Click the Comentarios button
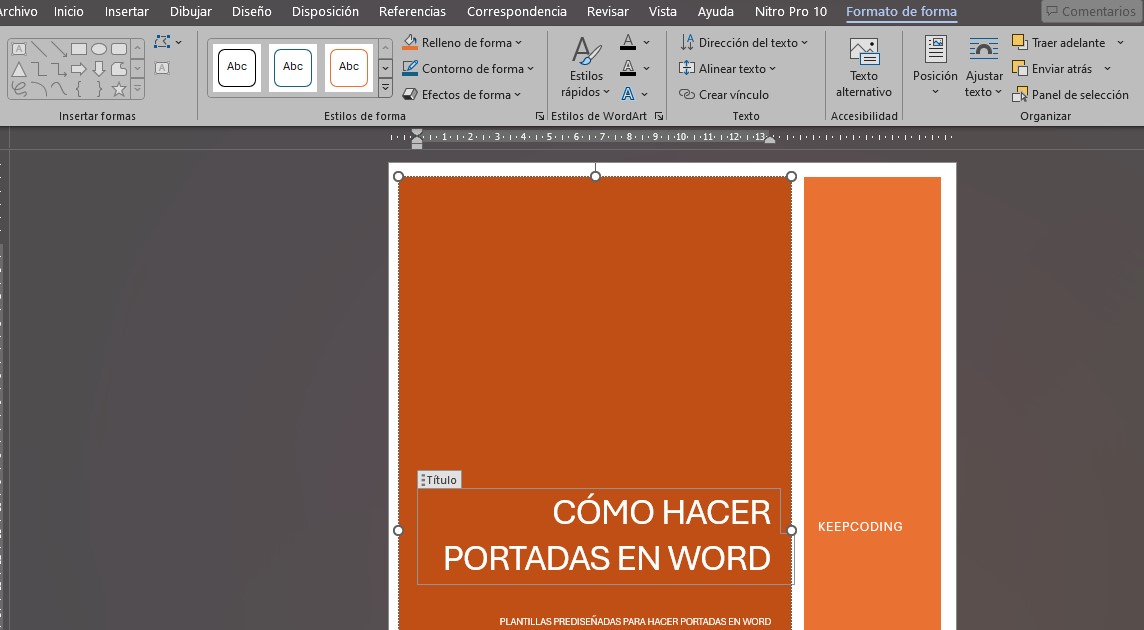Viewport: 1144px width, 630px height. (x=1091, y=12)
